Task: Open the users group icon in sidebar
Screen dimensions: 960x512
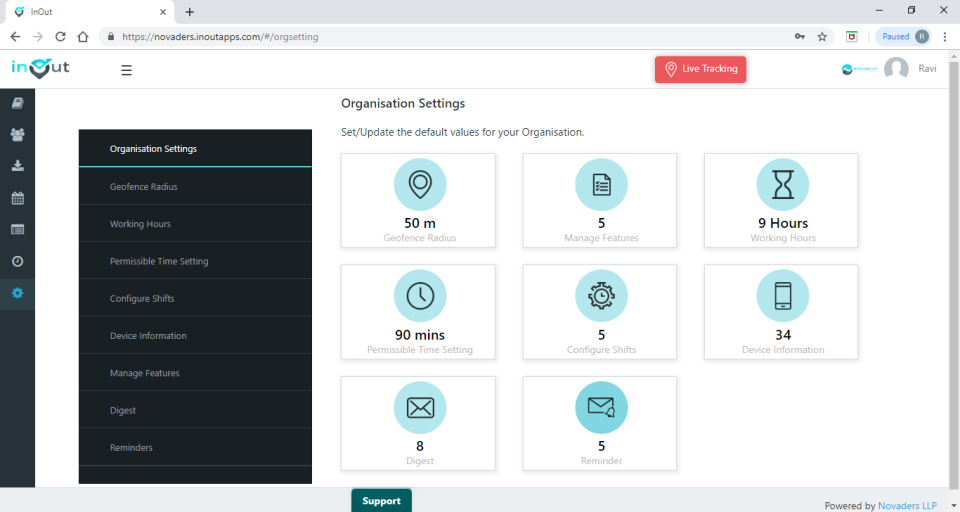Action: [x=18, y=135]
